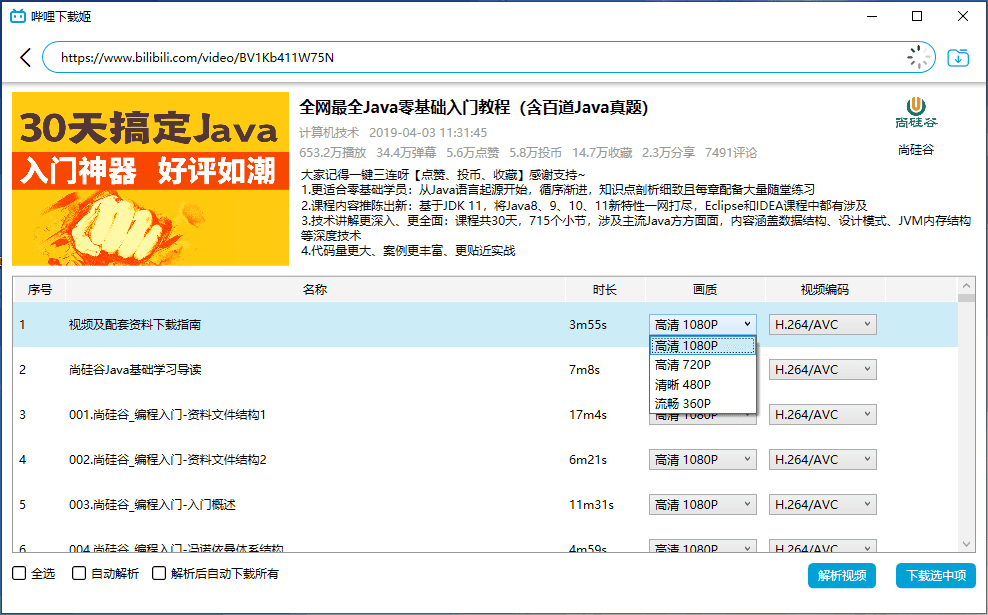Viewport: 988px width, 615px height.
Task: Click the 画质 column header
Action: pos(705,290)
